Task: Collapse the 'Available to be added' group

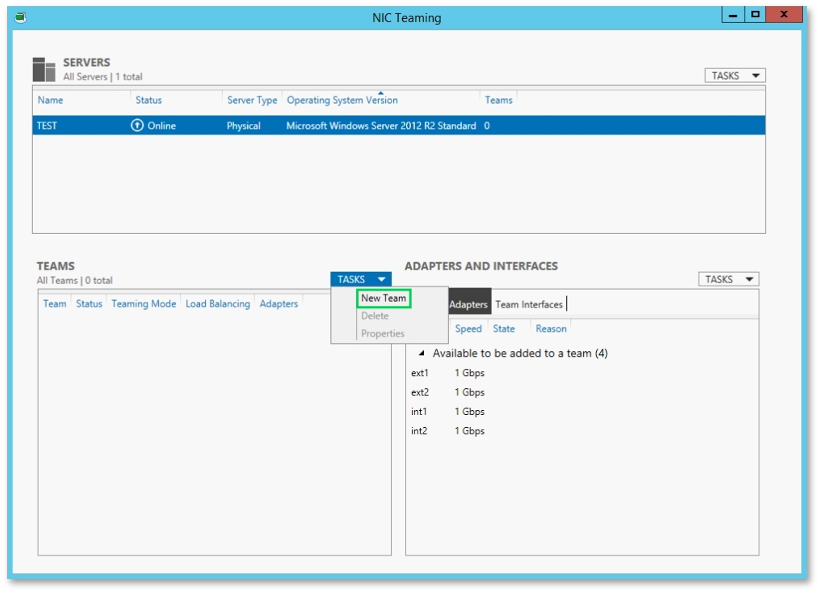Action: (422, 353)
